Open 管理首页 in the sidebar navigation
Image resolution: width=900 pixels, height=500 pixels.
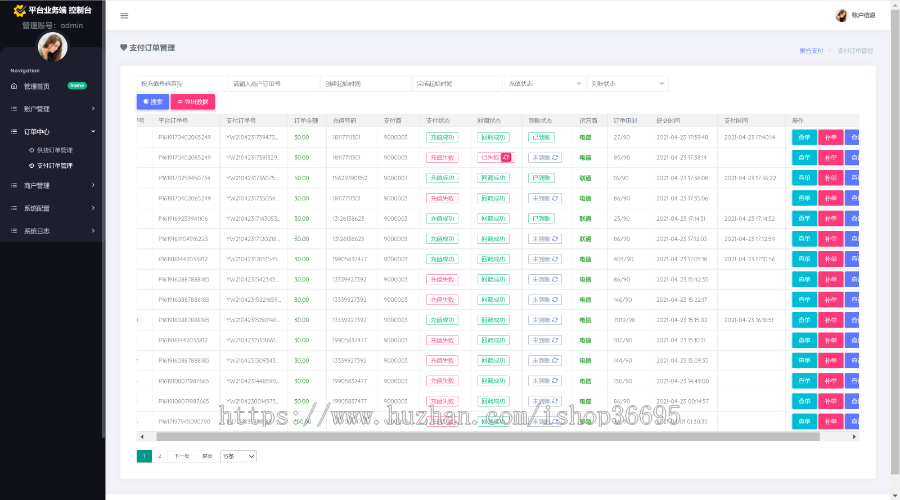(37, 86)
